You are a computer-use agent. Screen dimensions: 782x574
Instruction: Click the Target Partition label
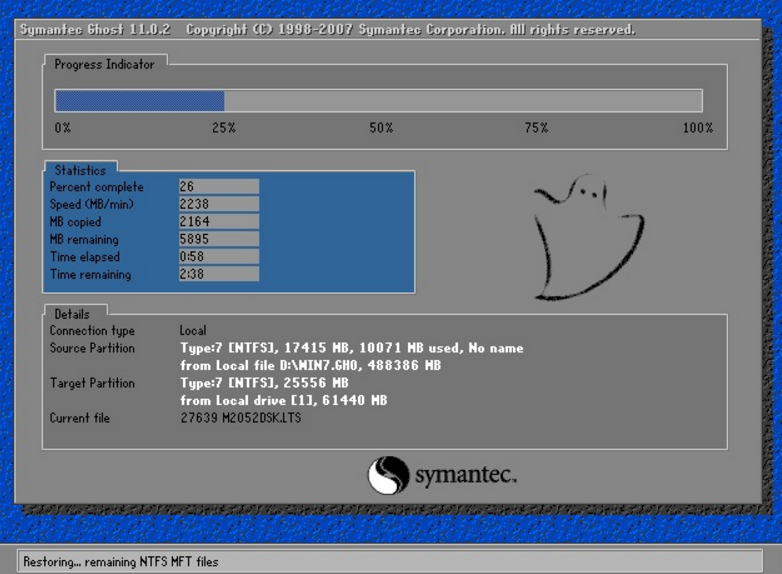pyautogui.click(x=92, y=383)
